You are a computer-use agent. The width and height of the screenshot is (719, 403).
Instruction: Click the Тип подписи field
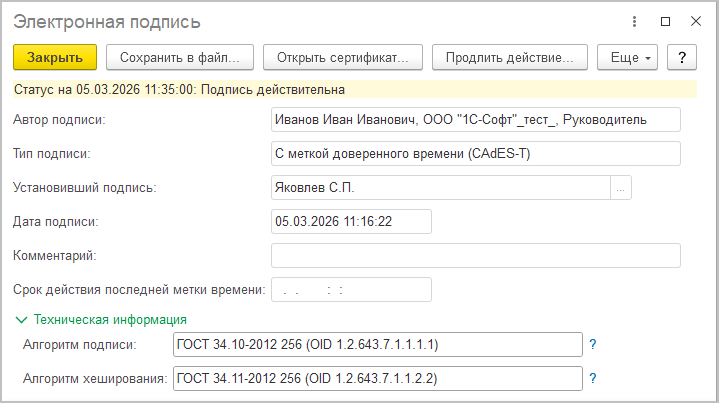click(475, 154)
